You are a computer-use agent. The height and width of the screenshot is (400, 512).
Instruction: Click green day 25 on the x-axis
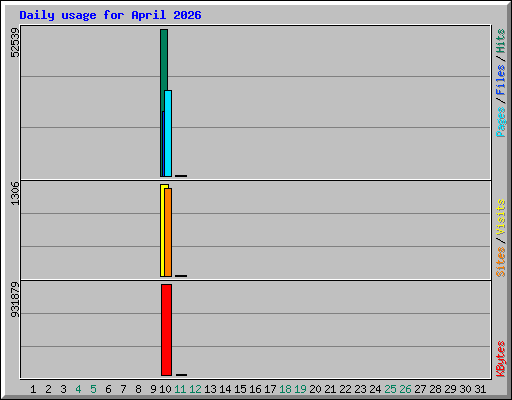pyautogui.click(x=390, y=389)
